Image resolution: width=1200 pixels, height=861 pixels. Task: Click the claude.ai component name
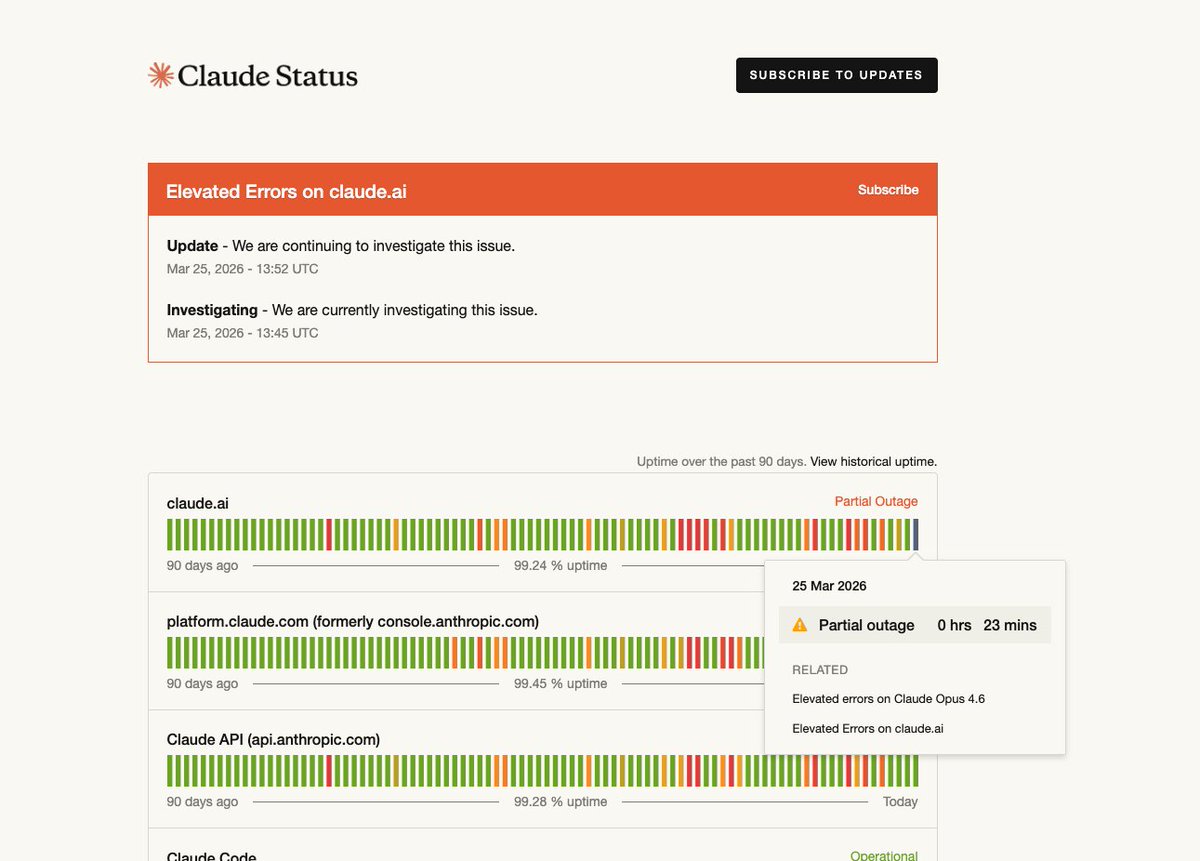198,504
